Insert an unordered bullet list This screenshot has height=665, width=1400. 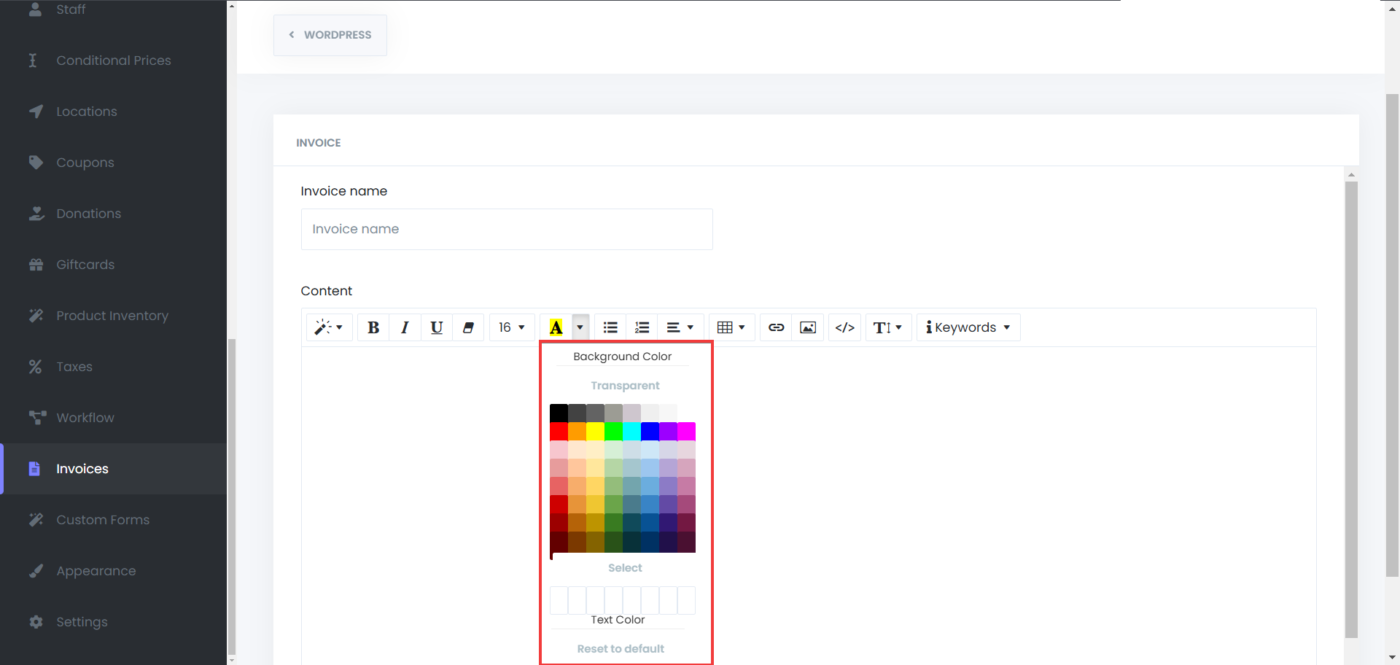click(x=610, y=327)
